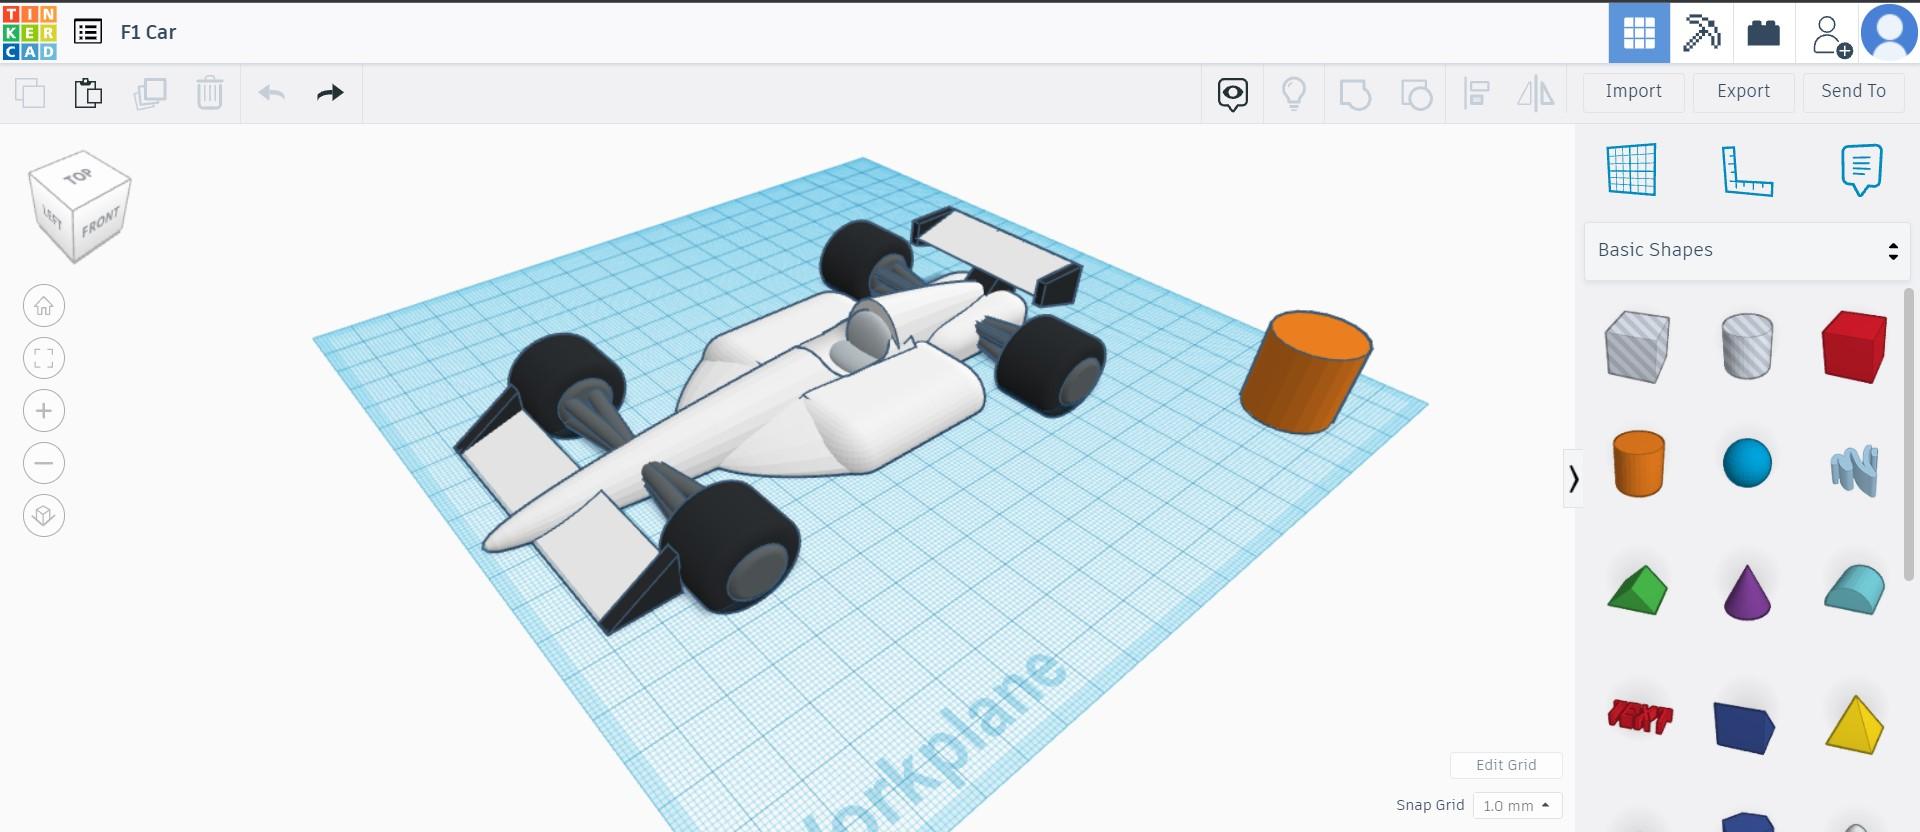Pick the striped Cylinder hole shape

click(1747, 346)
